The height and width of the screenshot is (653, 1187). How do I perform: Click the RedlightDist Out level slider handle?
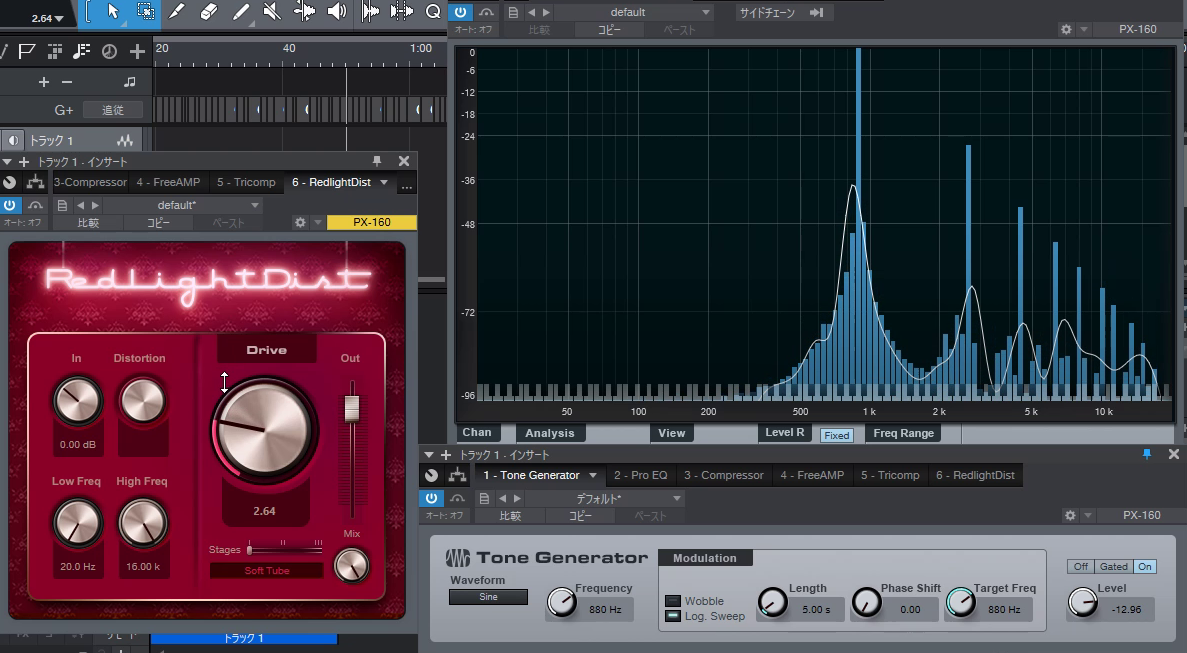click(352, 408)
